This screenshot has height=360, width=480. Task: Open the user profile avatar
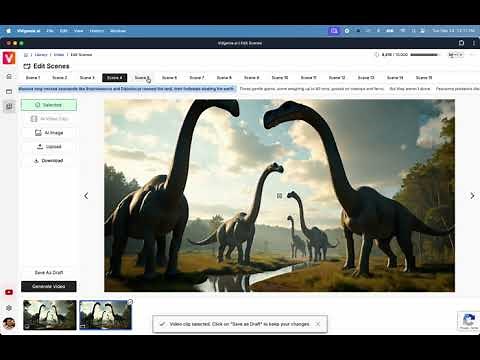[9, 323]
